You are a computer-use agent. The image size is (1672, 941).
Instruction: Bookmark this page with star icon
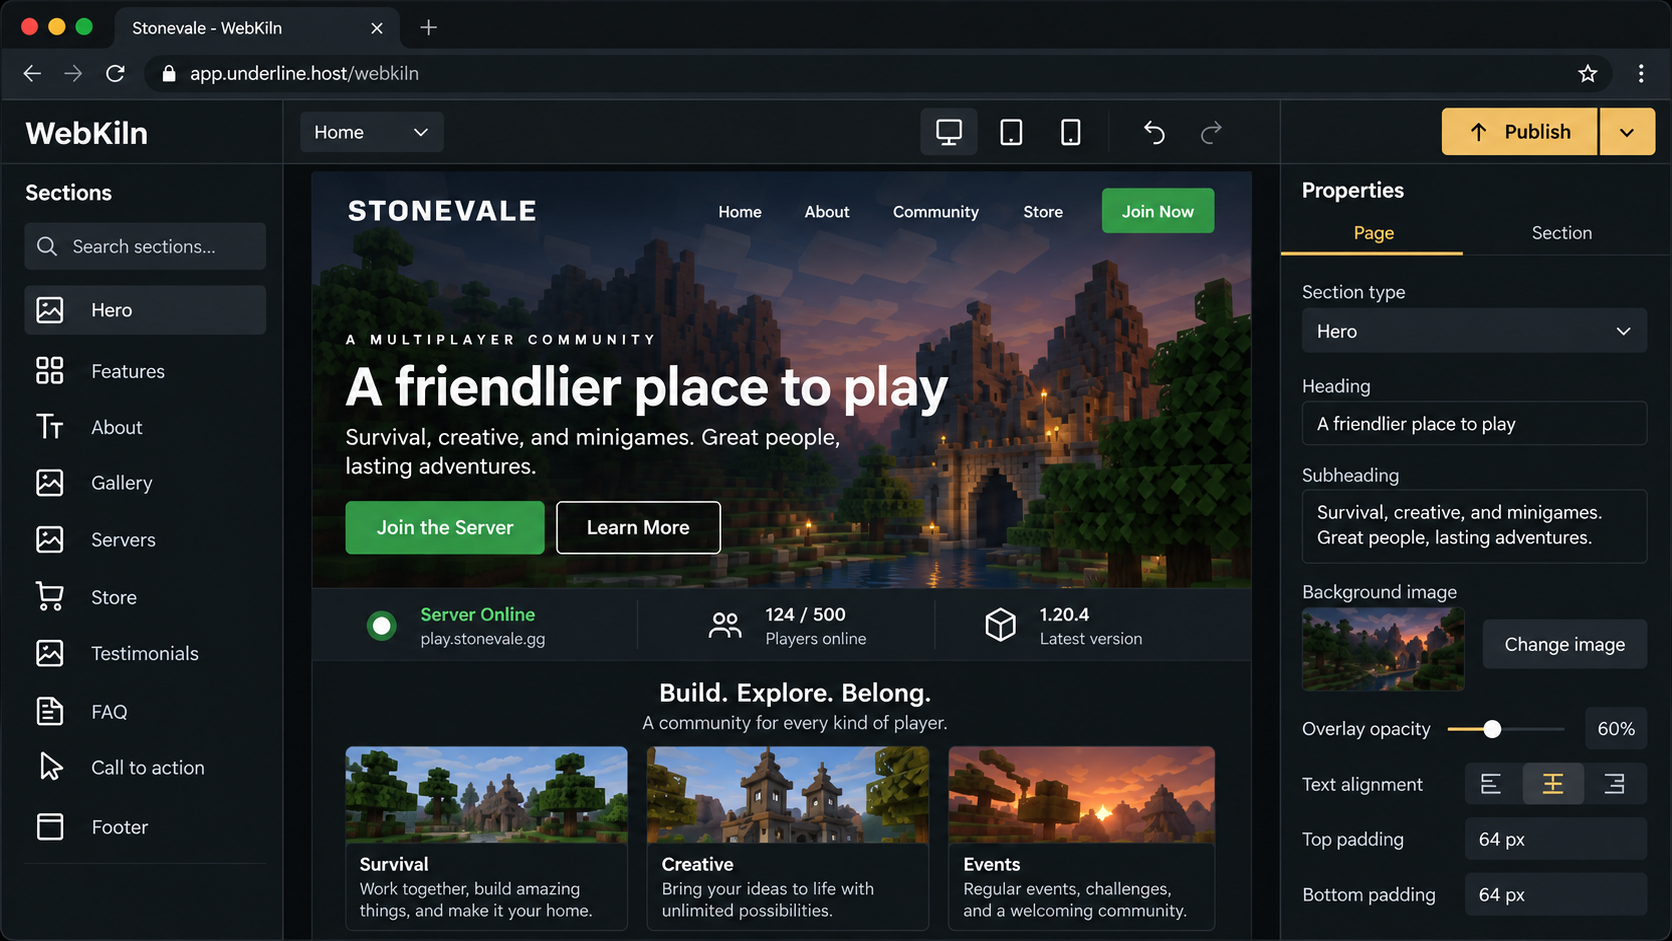[1587, 73]
